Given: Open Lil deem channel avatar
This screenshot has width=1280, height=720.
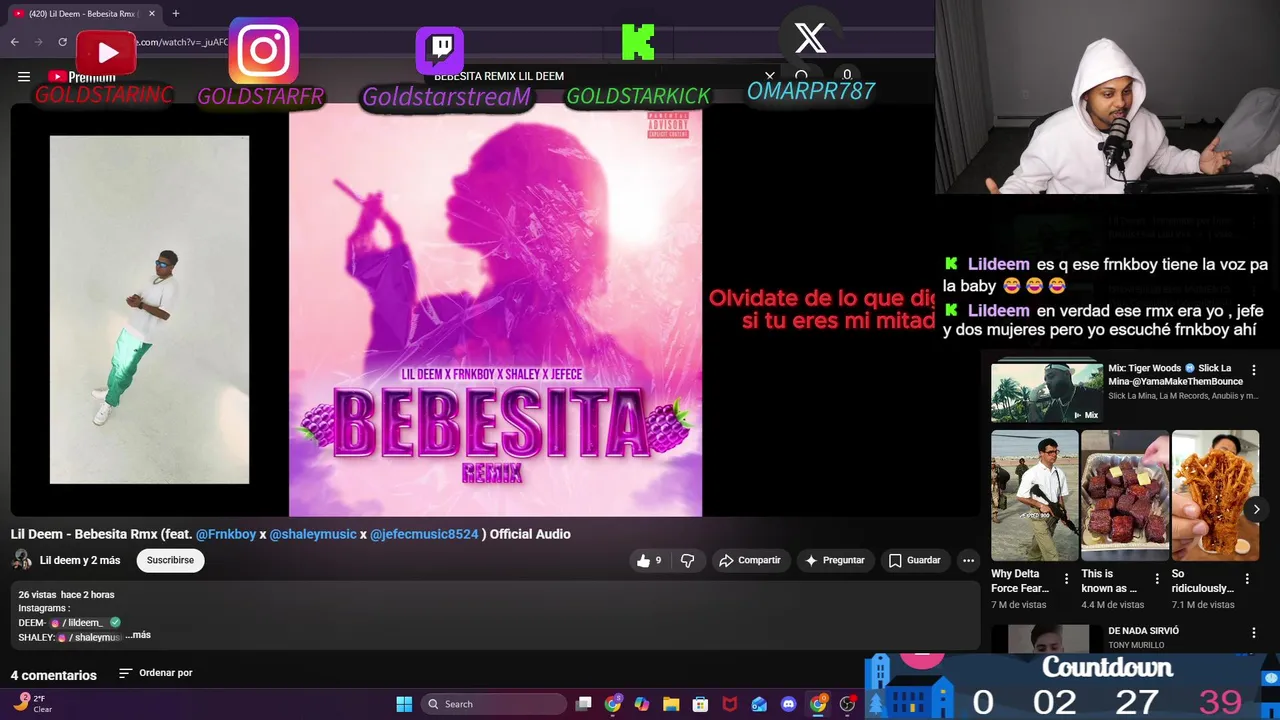Looking at the screenshot, I should click(x=21, y=560).
